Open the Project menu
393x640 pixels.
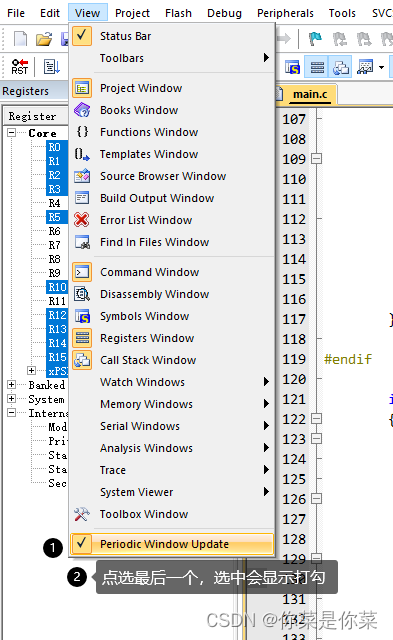pyautogui.click(x=132, y=13)
